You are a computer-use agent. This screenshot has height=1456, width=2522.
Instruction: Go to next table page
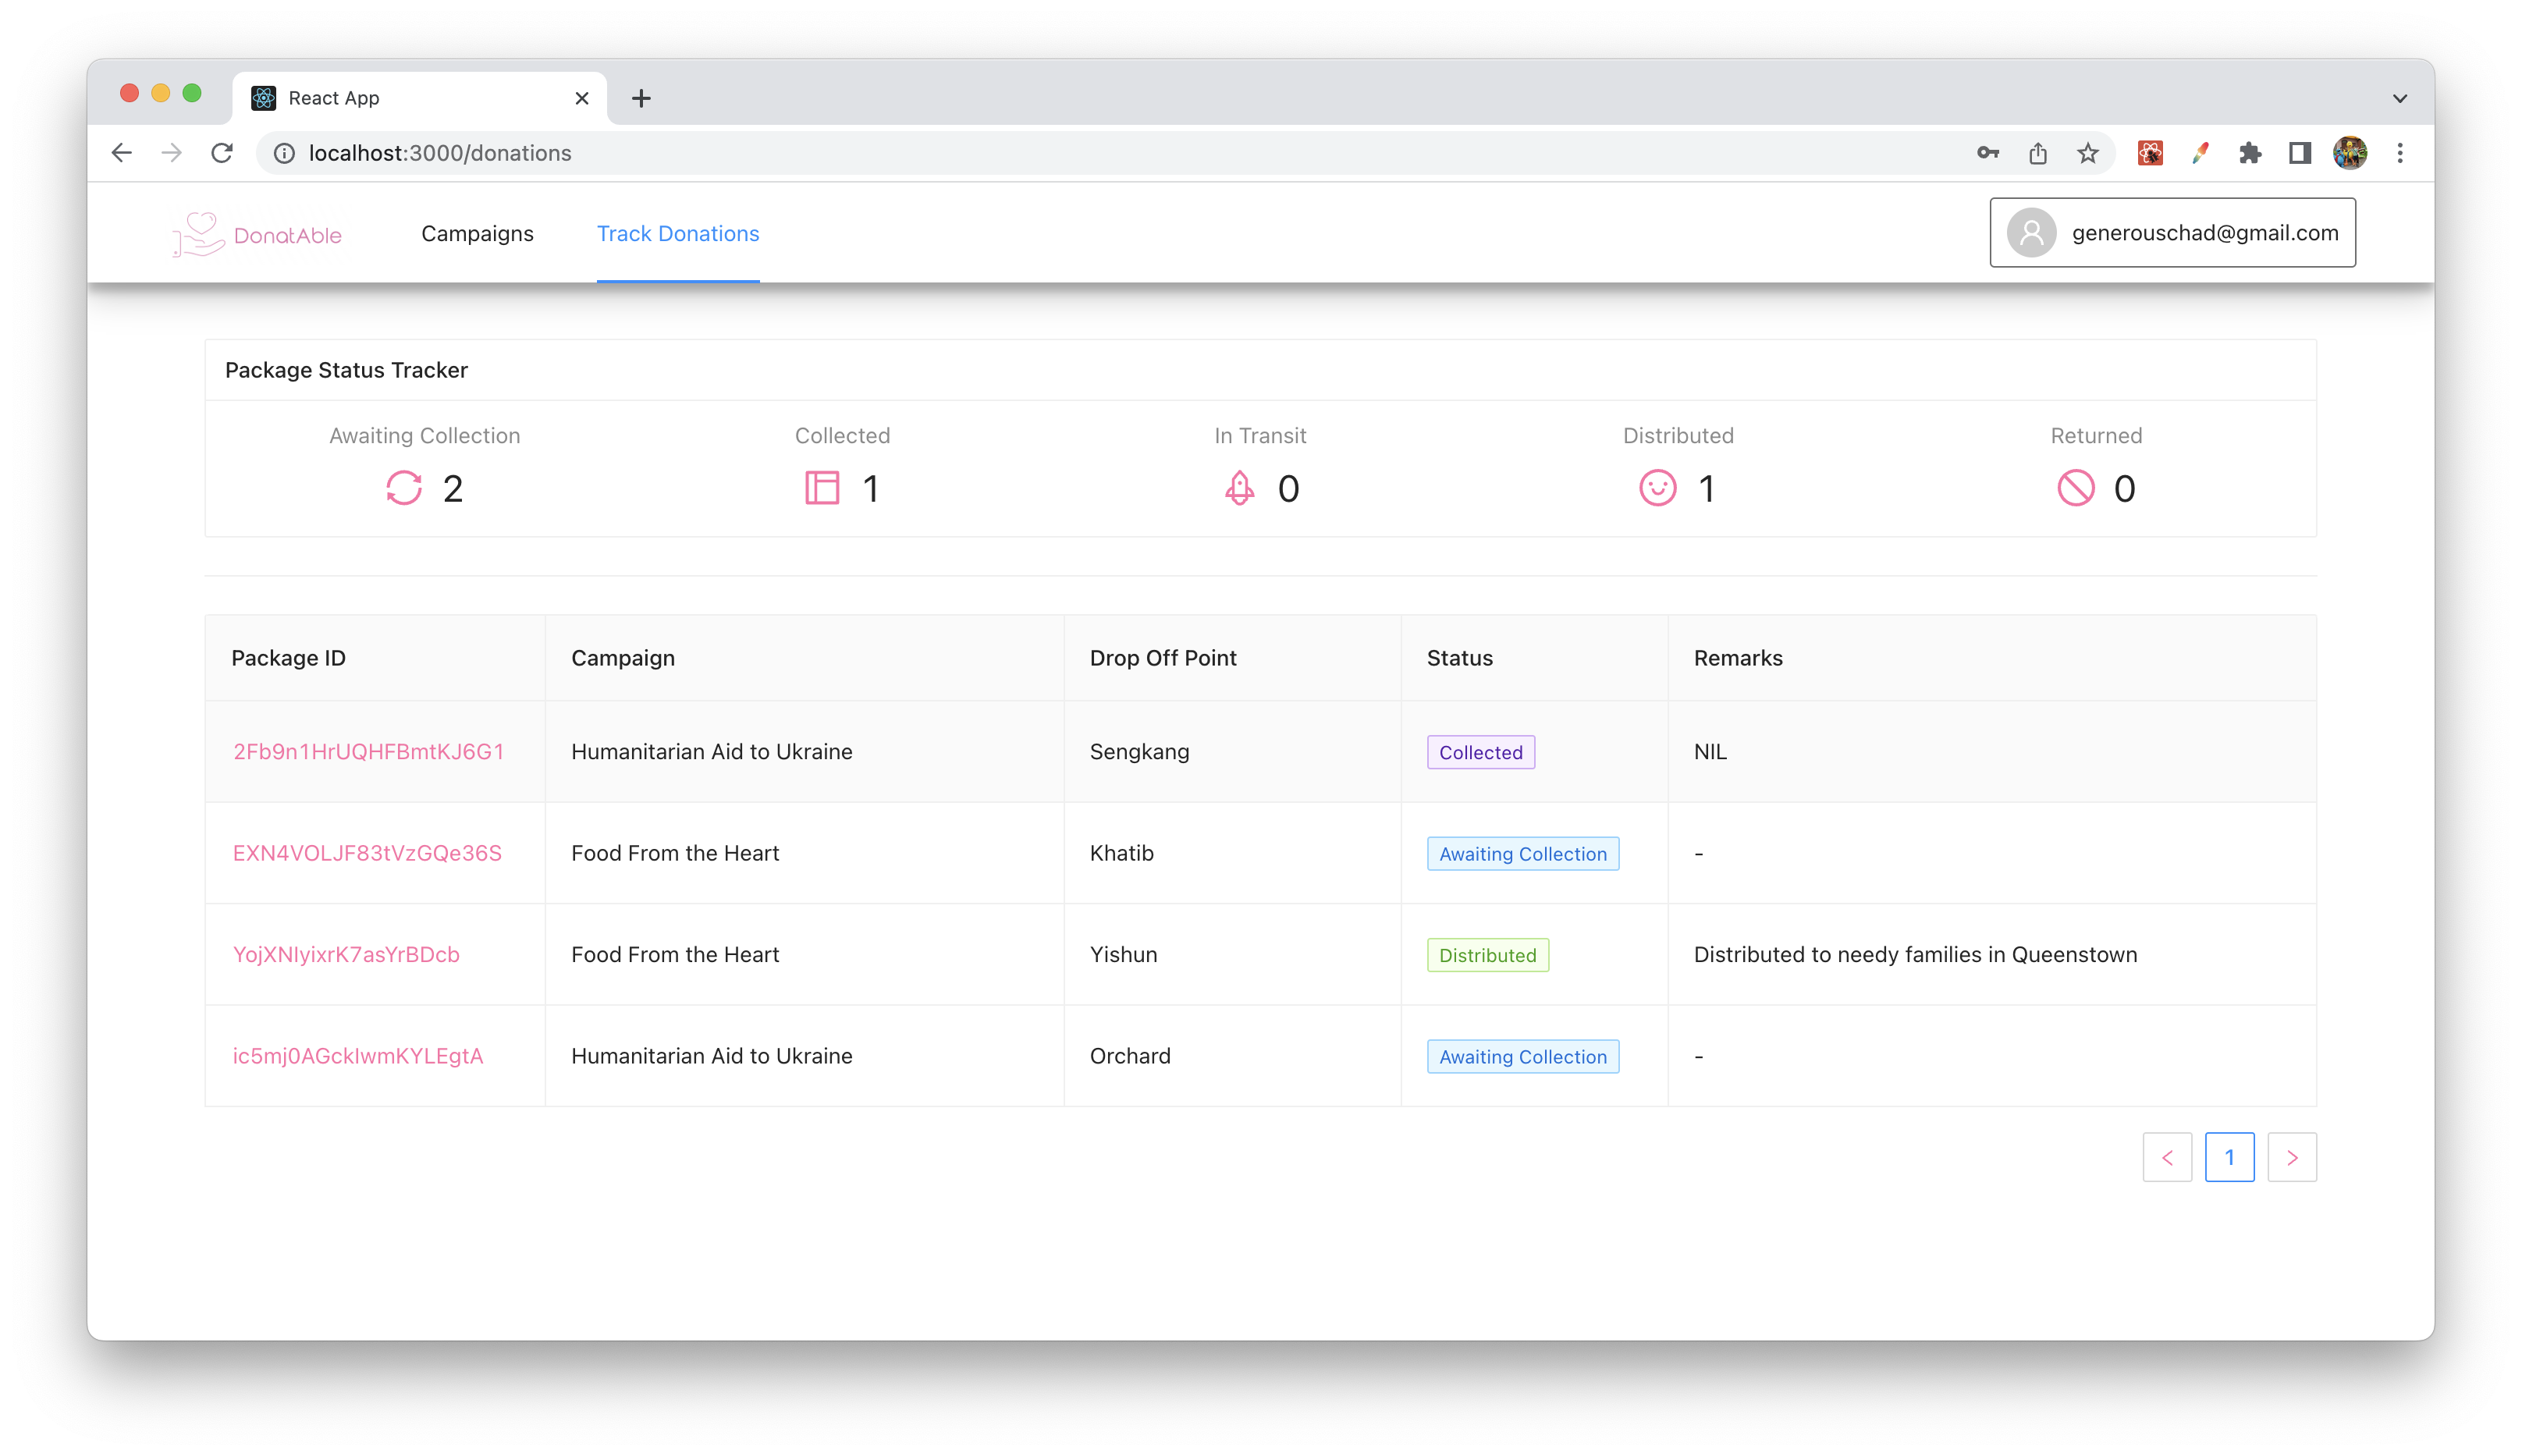pyautogui.click(x=2291, y=1158)
